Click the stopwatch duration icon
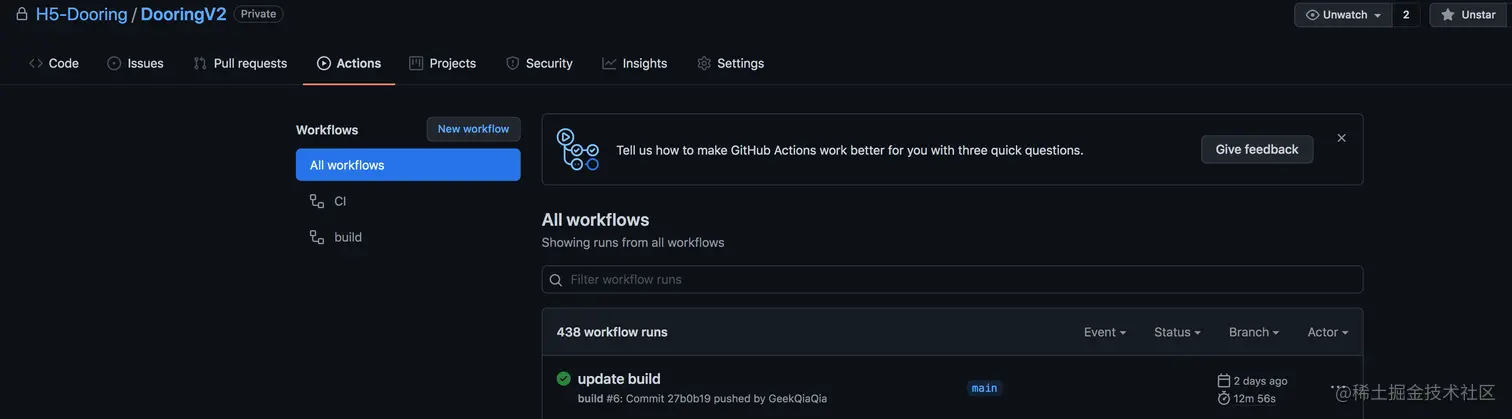1512x419 pixels. click(x=1224, y=398)
